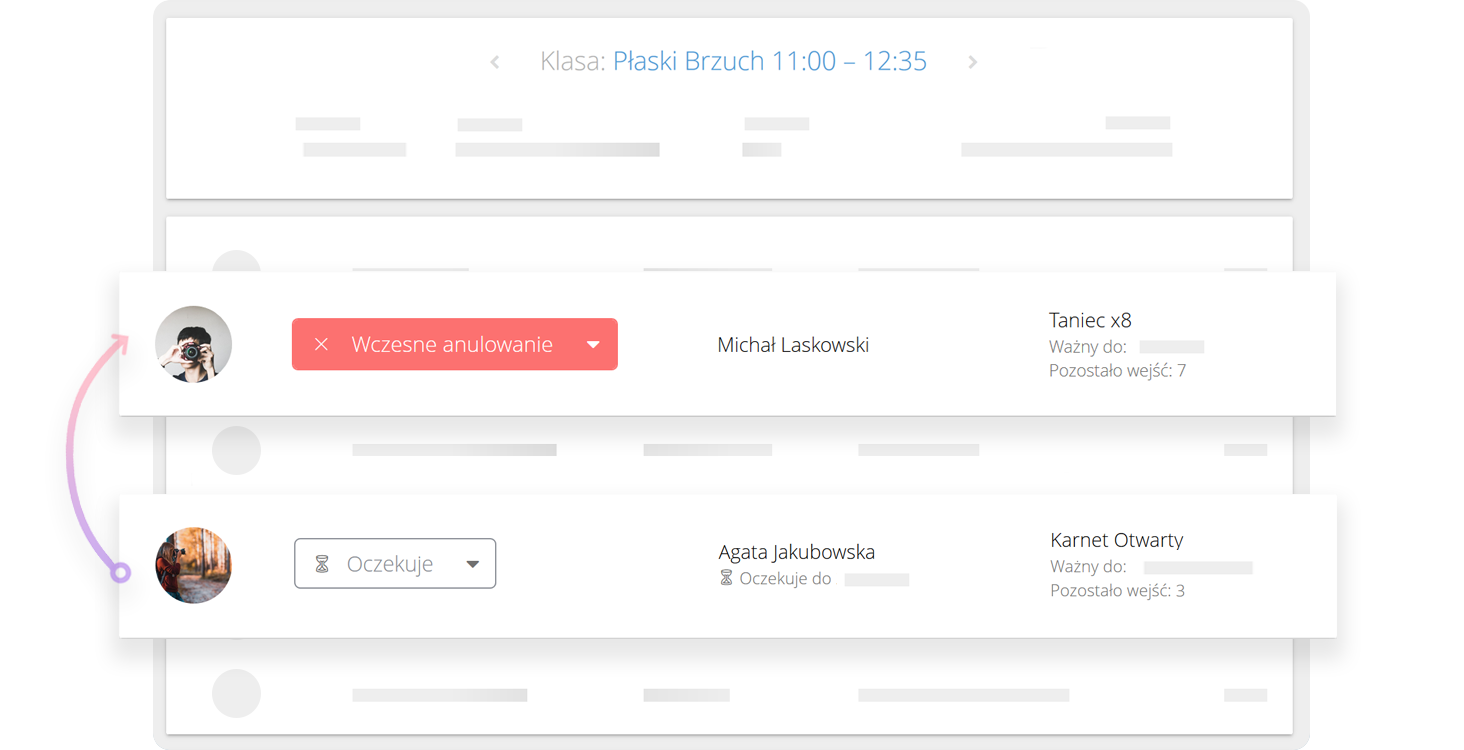Open the Płaski Brzuch 11:00 – 12:35 class link

click(x=769, y=61)
